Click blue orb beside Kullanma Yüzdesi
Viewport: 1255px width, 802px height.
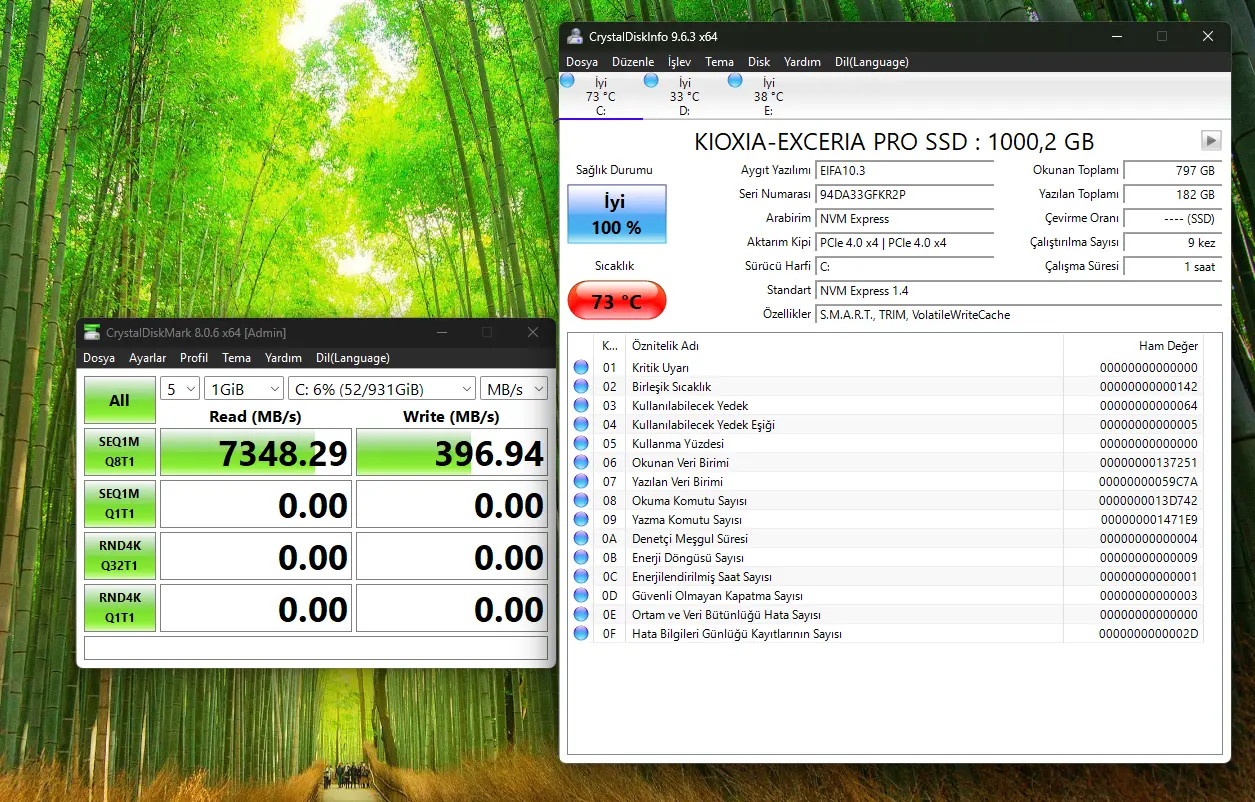click(x=581, y=443)
